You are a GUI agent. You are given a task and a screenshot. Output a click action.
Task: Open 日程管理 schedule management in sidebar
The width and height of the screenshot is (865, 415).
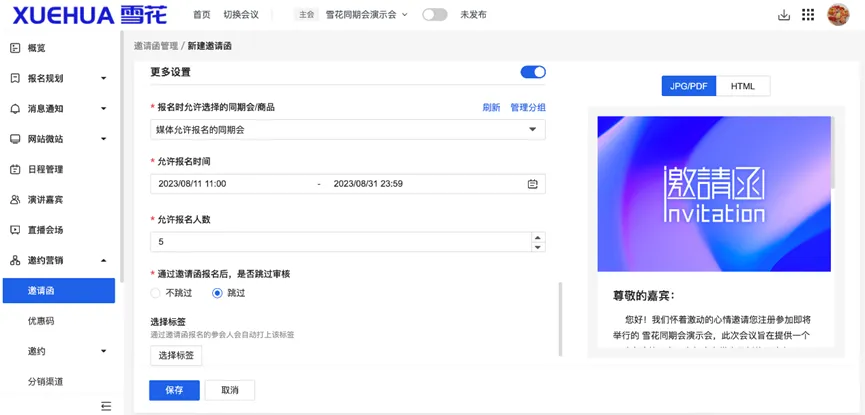coord(45,169)
